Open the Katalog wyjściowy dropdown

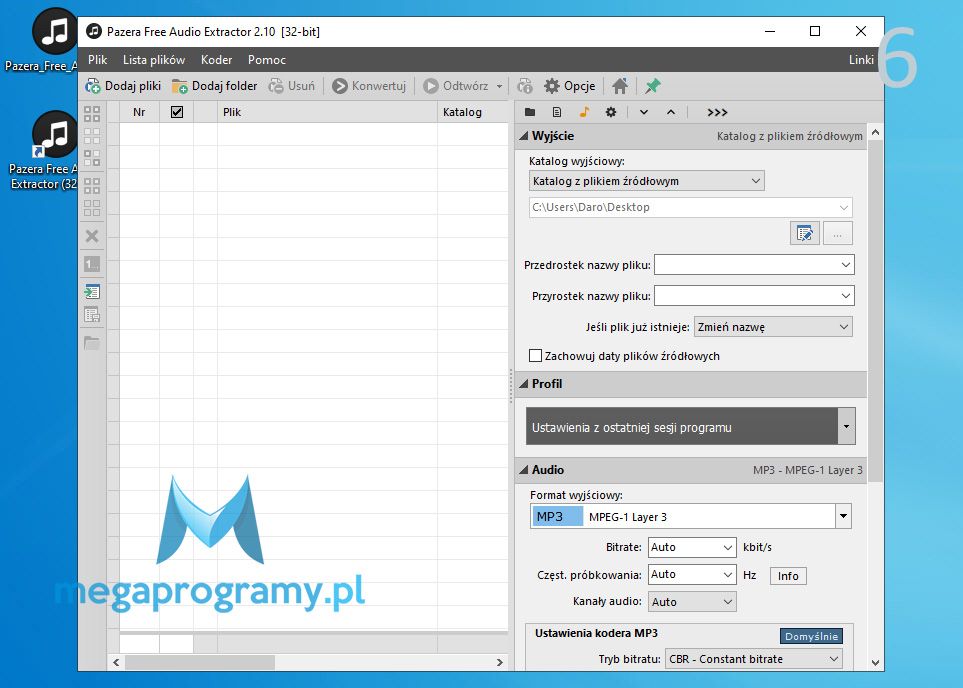click(x=647, y=181)
